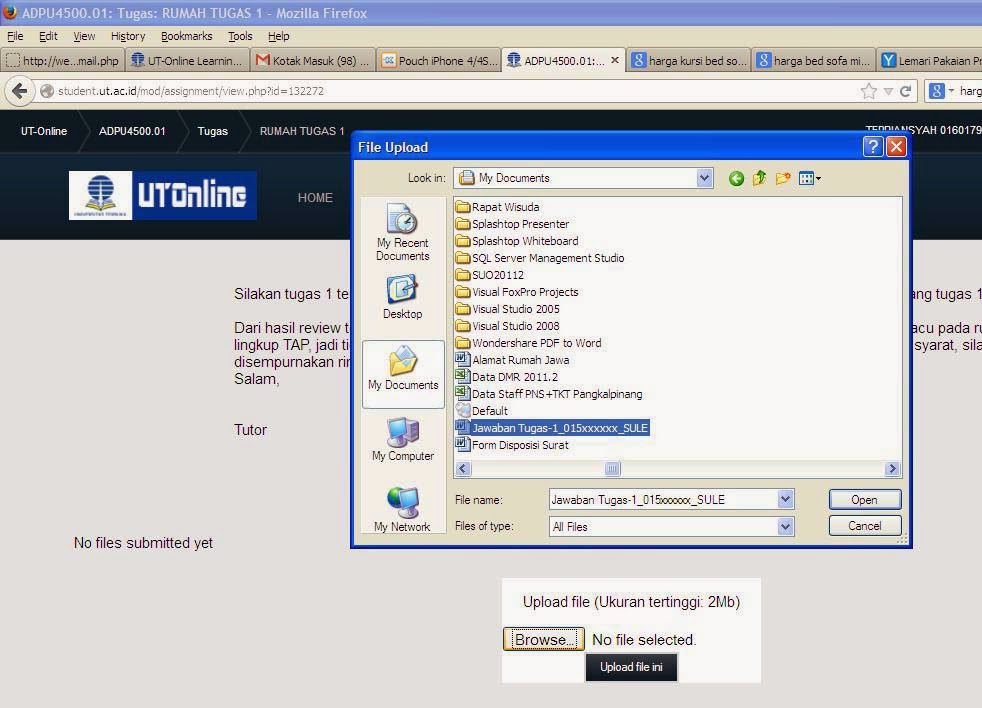Go back a folder using the green back arrow
Screen dimensions: 982x708
click(x=736, y=178)
